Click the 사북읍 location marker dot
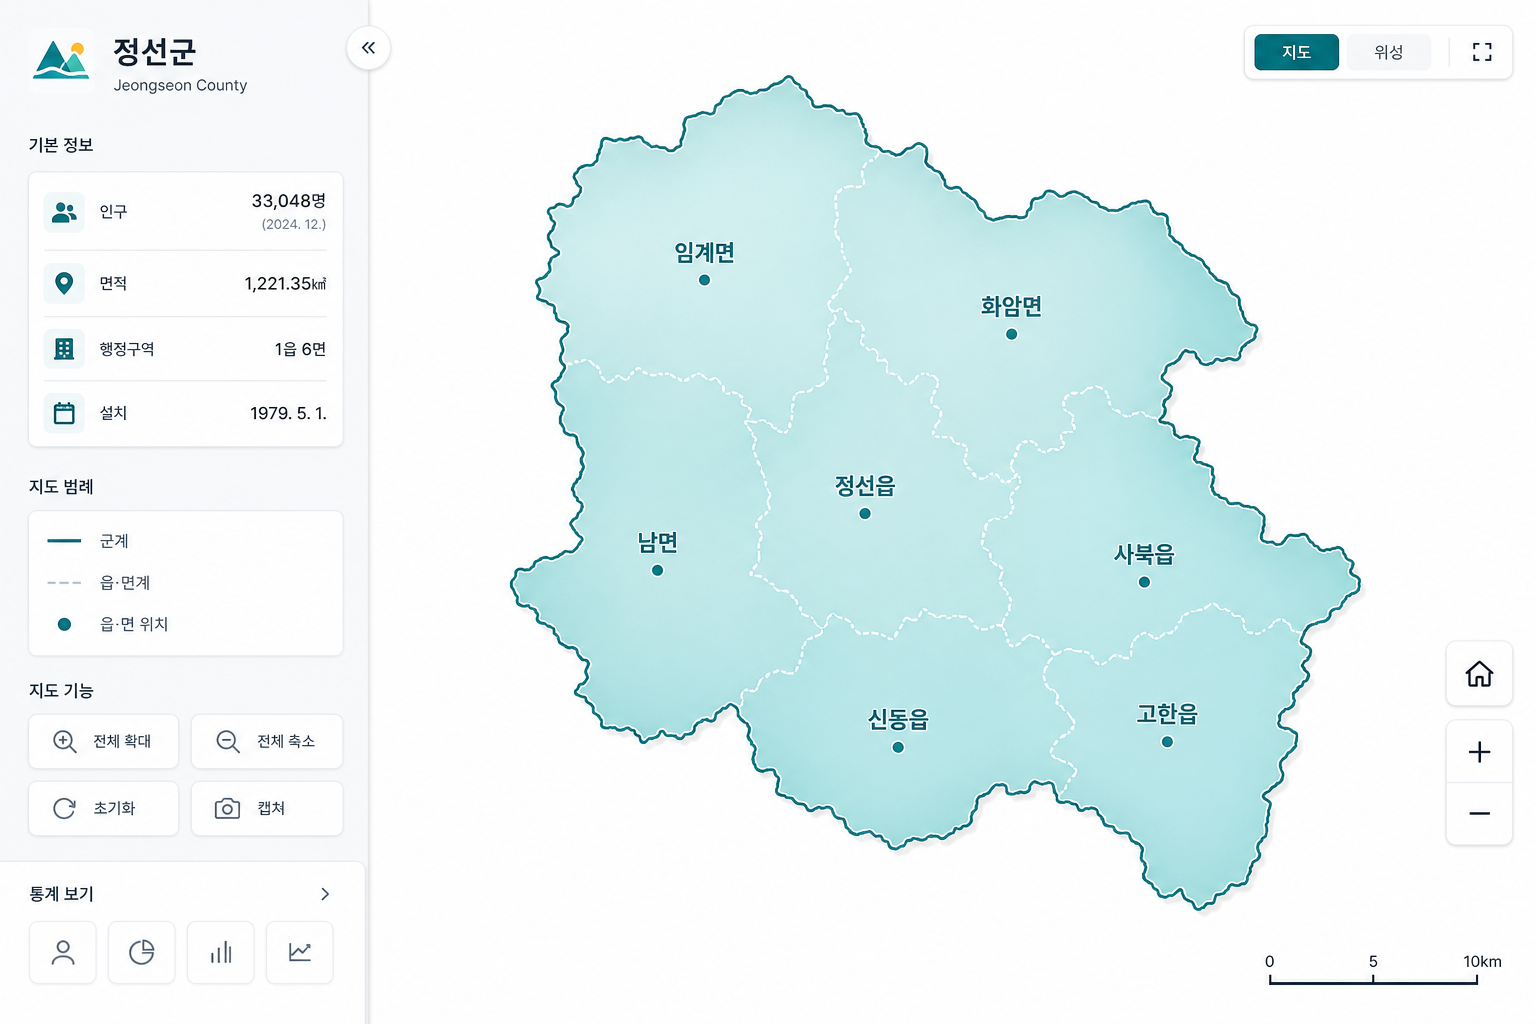Screen dimensions: 1536x1024 pos(1145,582)
